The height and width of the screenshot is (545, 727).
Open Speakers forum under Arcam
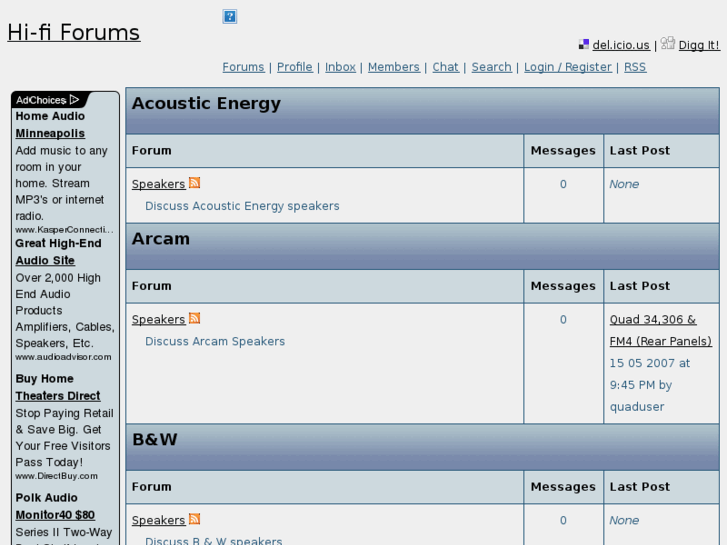tap(159, 320)
